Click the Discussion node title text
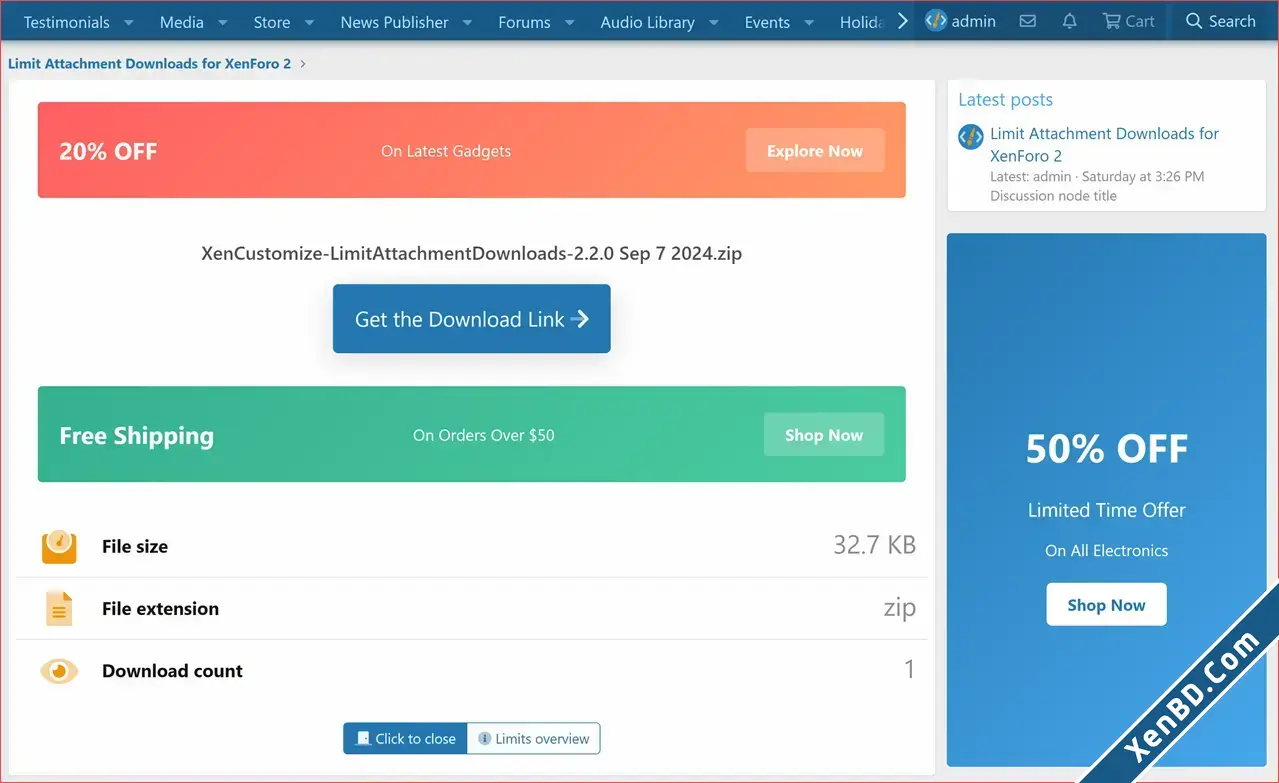 pyautogui.click(x=1053, y=196)
